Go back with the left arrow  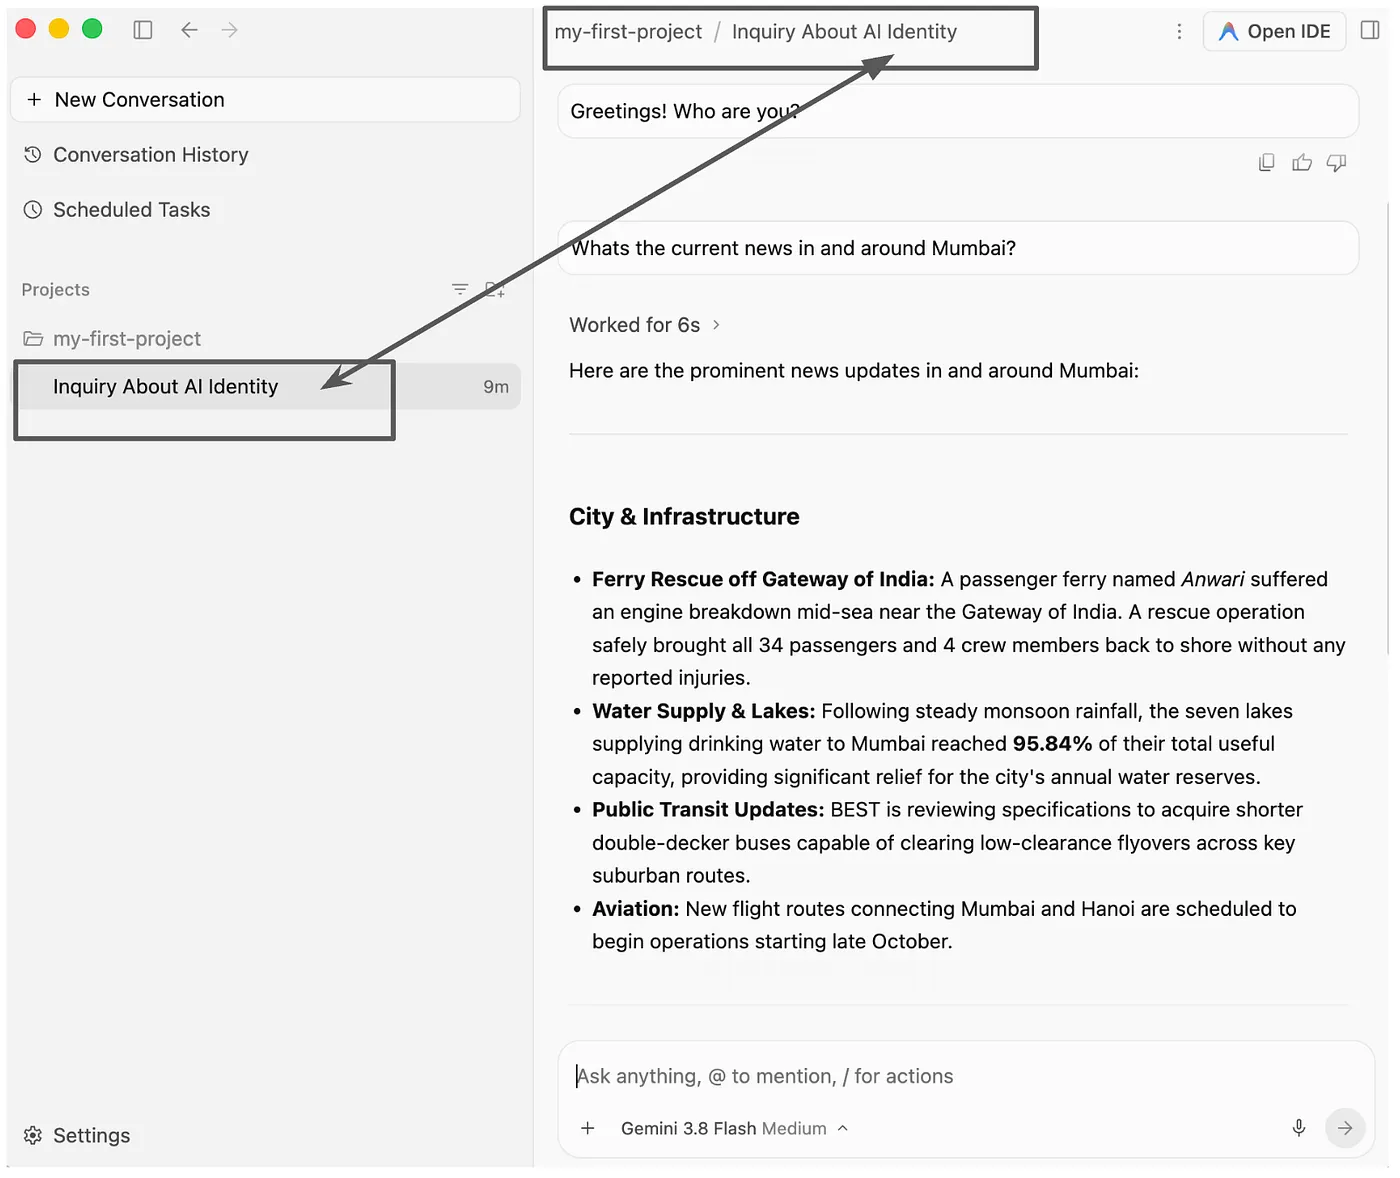(189, 30)
